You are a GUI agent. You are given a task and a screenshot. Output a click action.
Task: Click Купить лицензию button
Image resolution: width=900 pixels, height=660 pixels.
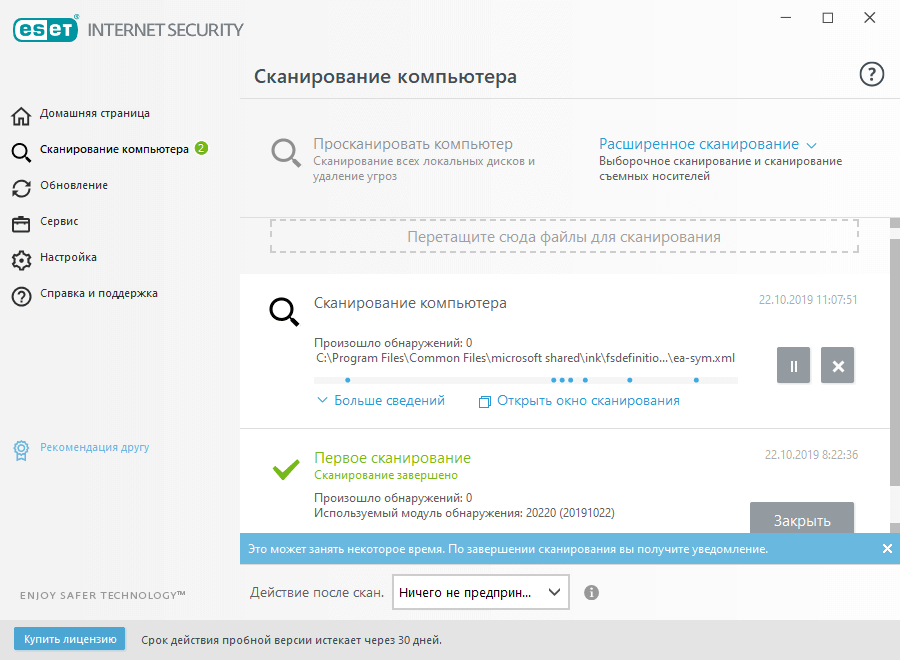[x=69, y=639]
